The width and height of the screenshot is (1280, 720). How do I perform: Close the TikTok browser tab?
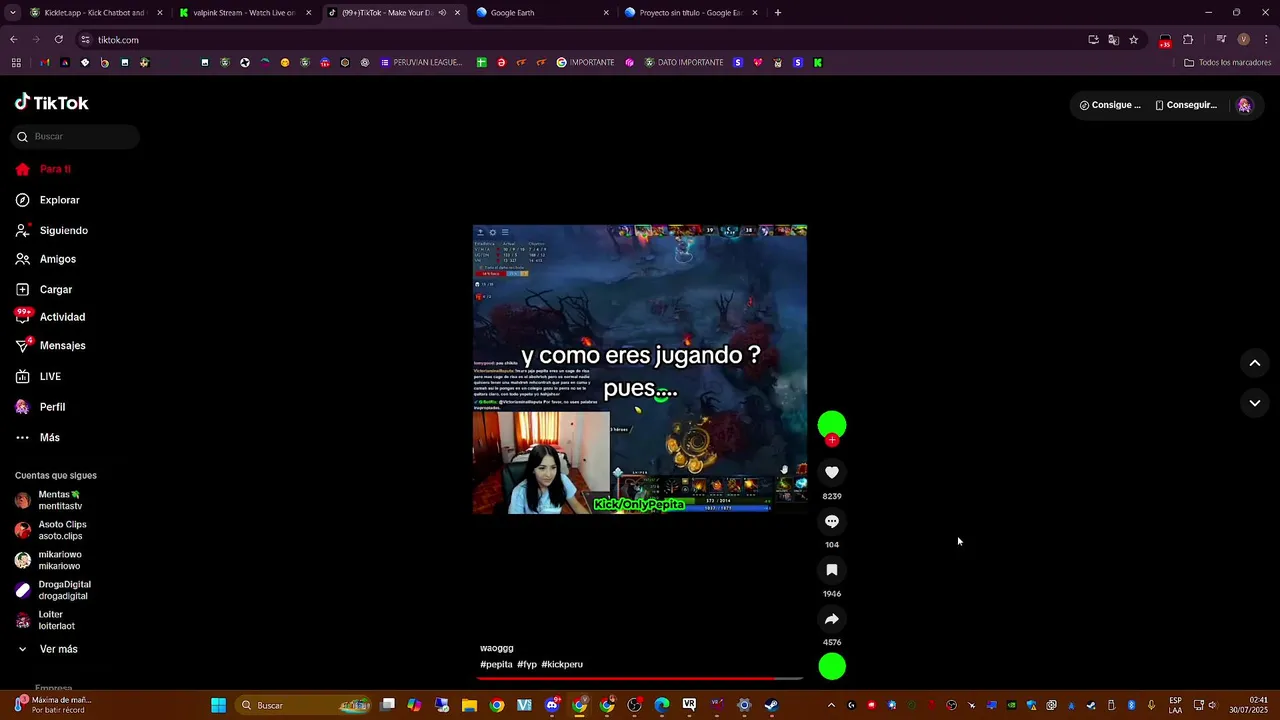coord(457,13)
